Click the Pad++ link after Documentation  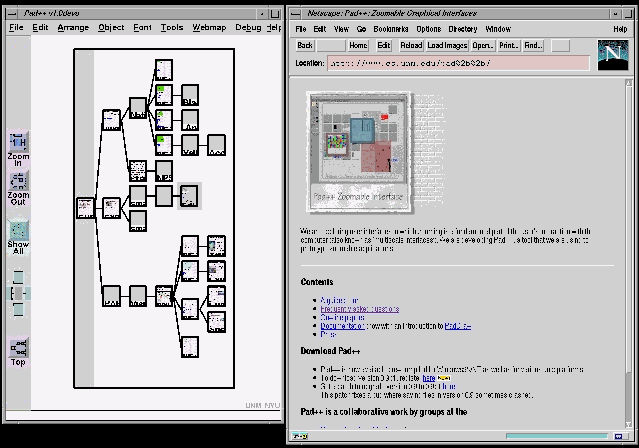(458, 326)
